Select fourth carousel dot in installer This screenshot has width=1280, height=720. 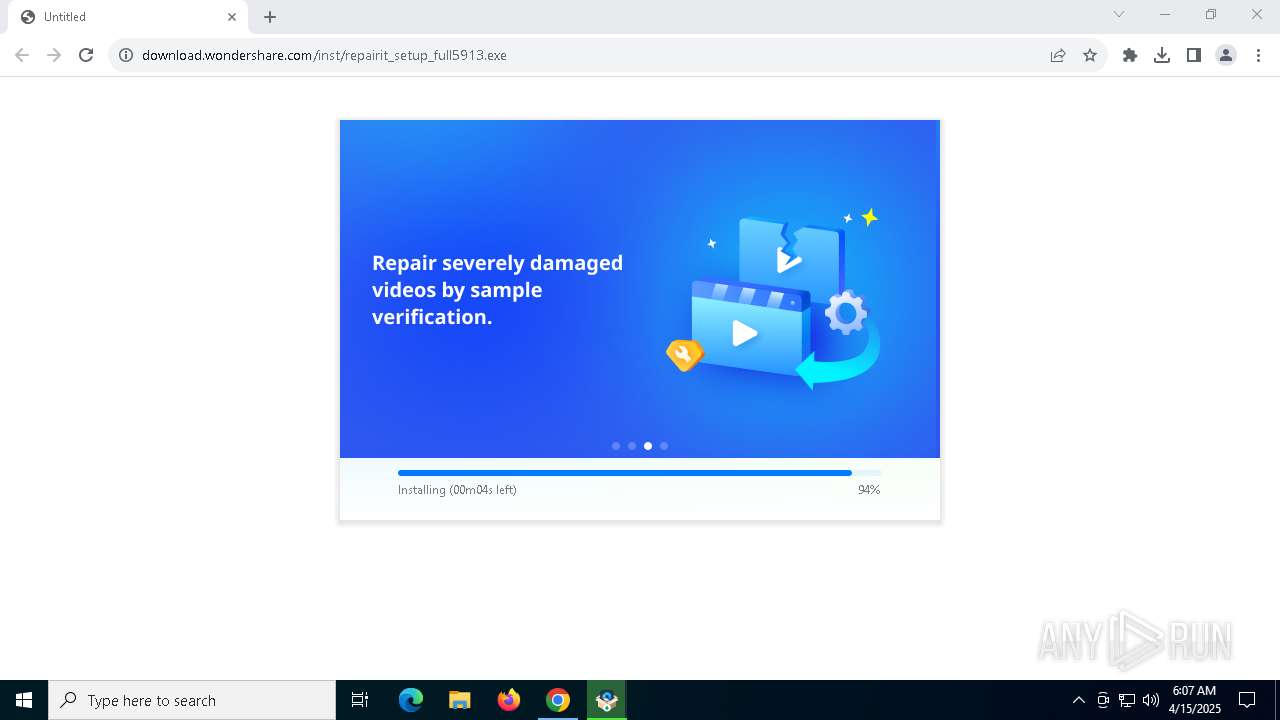tap(664, 446)
